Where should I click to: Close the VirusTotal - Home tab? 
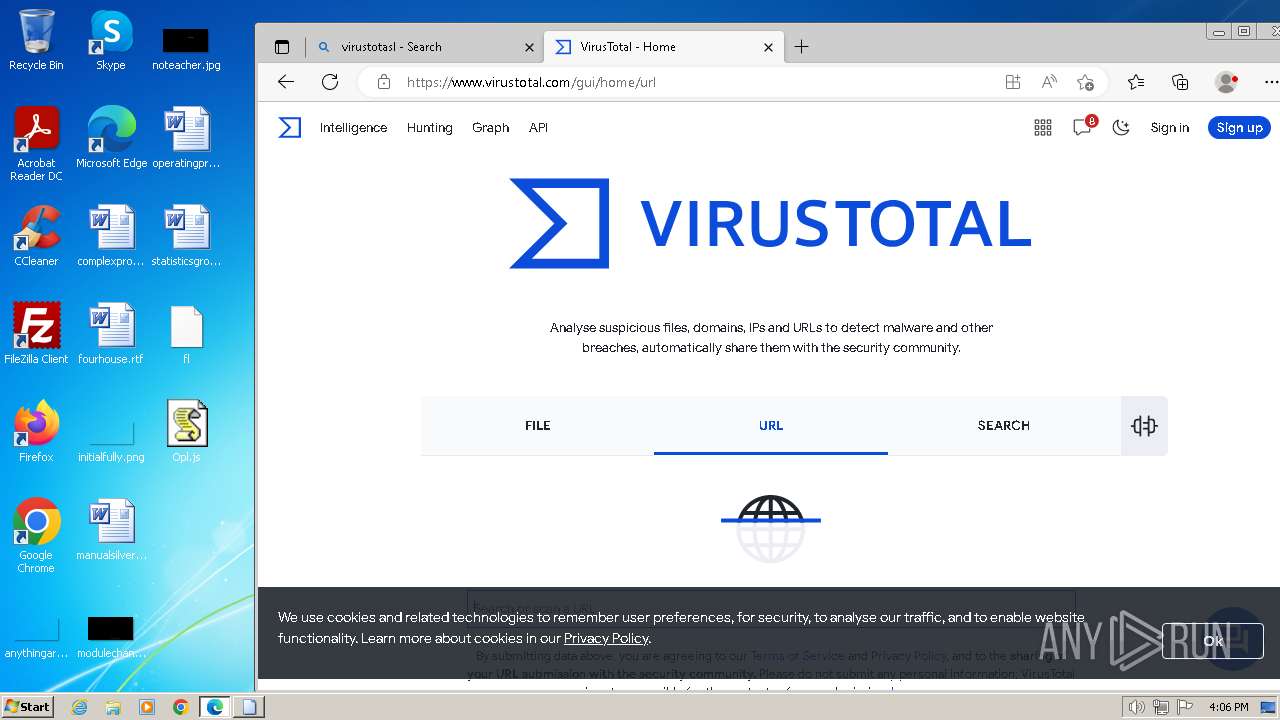(768, 47)
